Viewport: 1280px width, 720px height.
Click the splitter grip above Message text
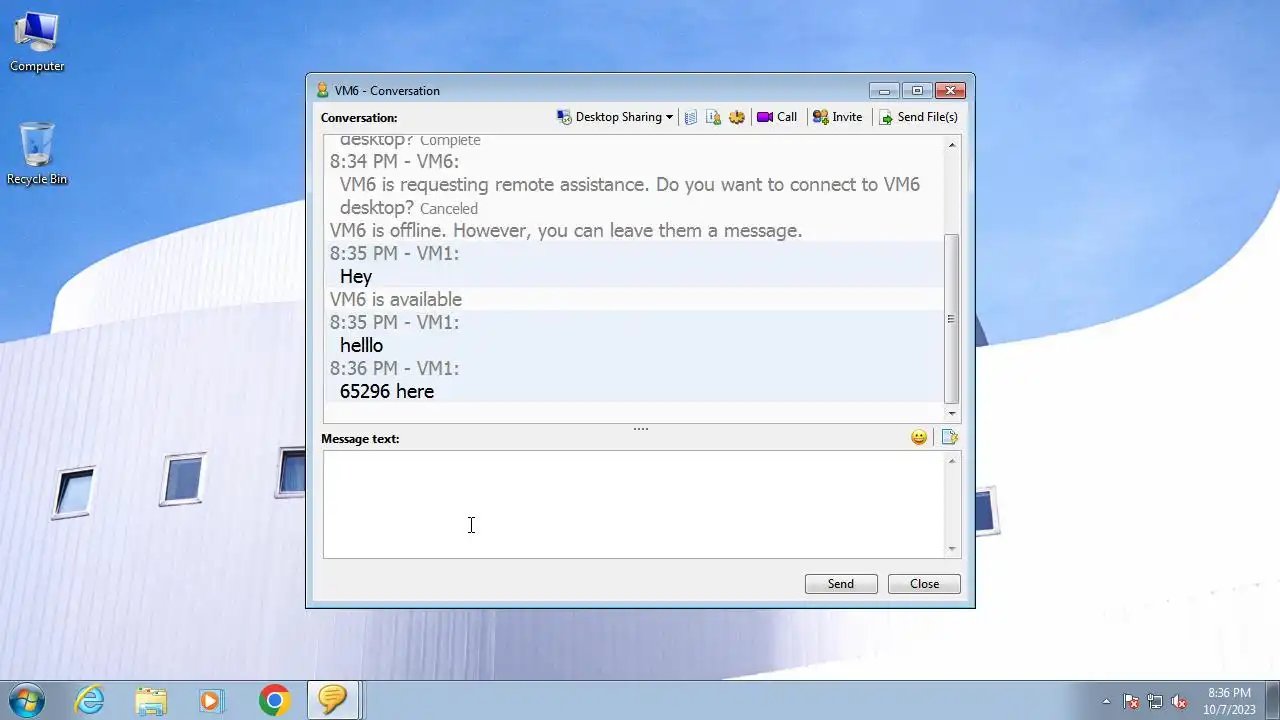point(641,429)
